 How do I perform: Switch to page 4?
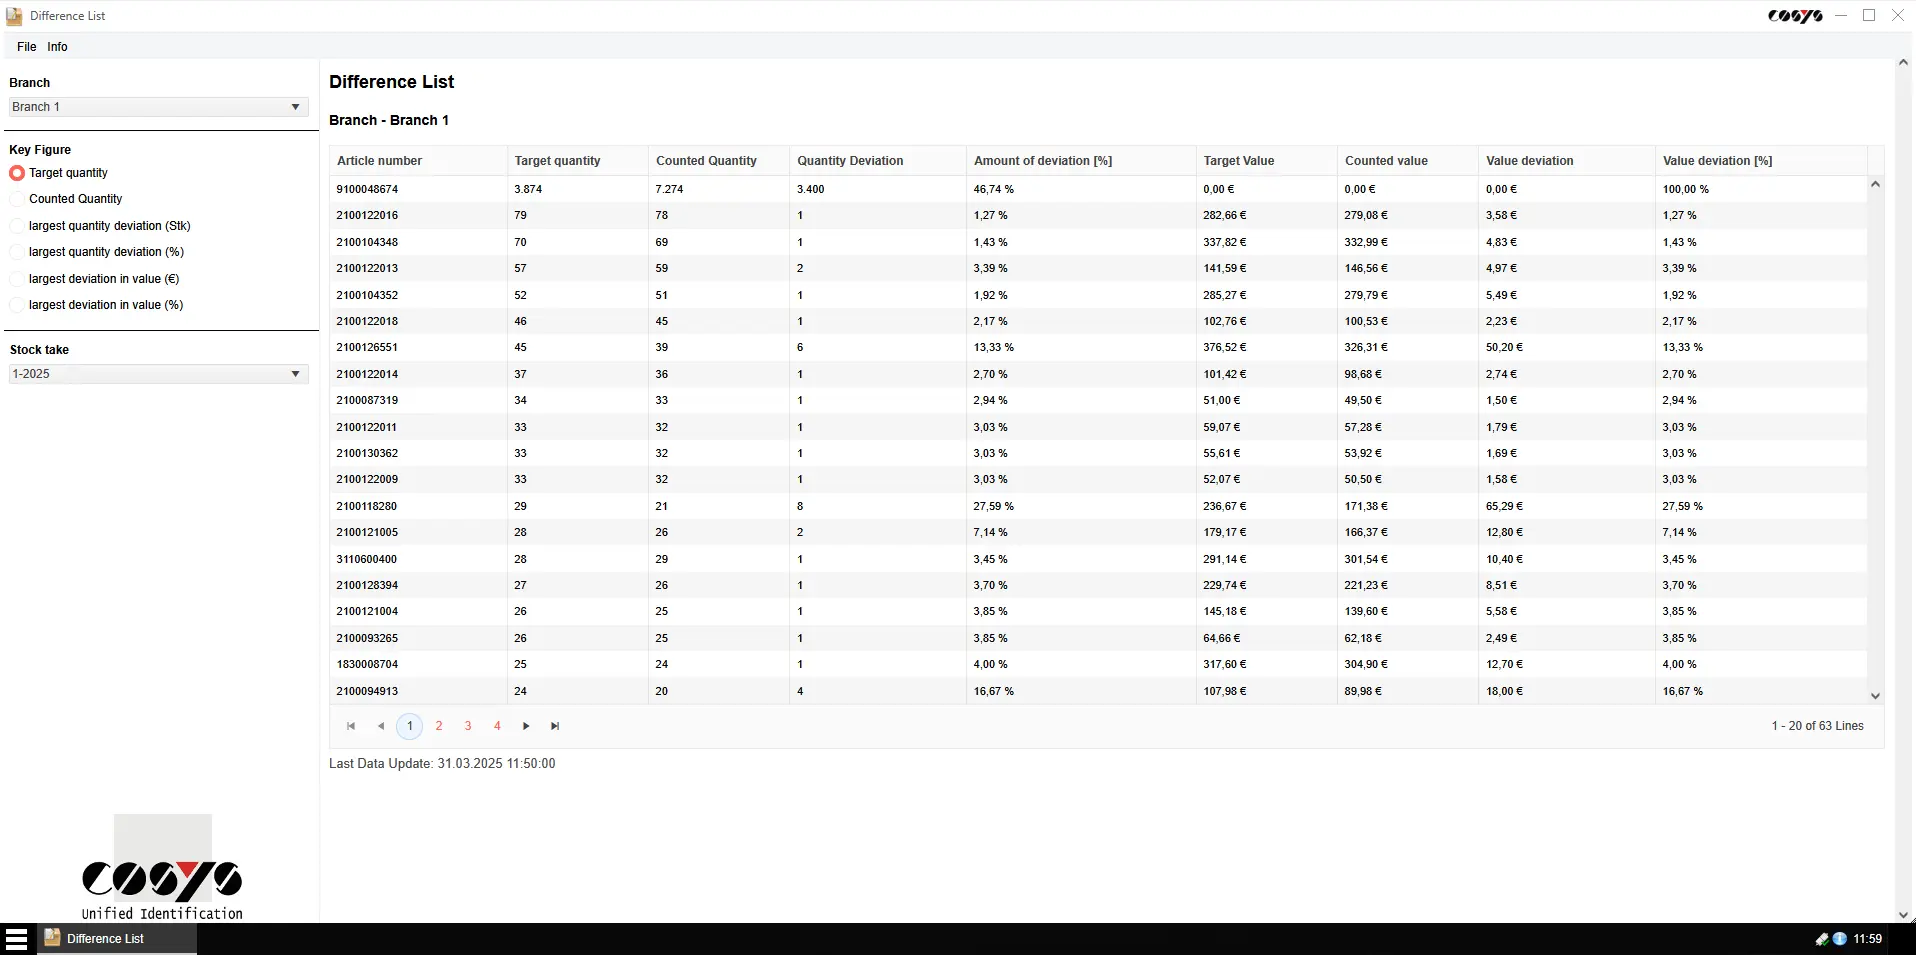point(497,726)
